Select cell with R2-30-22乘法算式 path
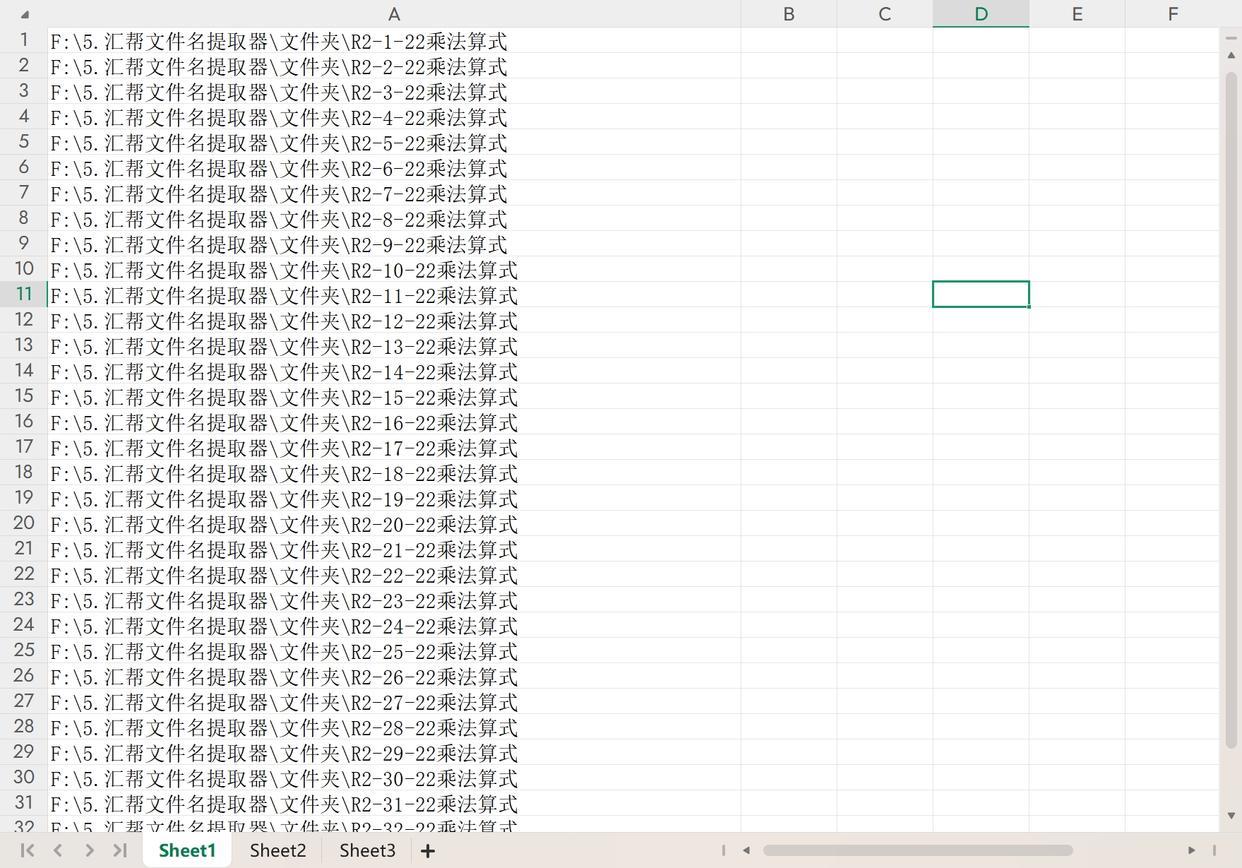Image resolution: width=1242 pixels, height=868 pixels. (394, 777)
